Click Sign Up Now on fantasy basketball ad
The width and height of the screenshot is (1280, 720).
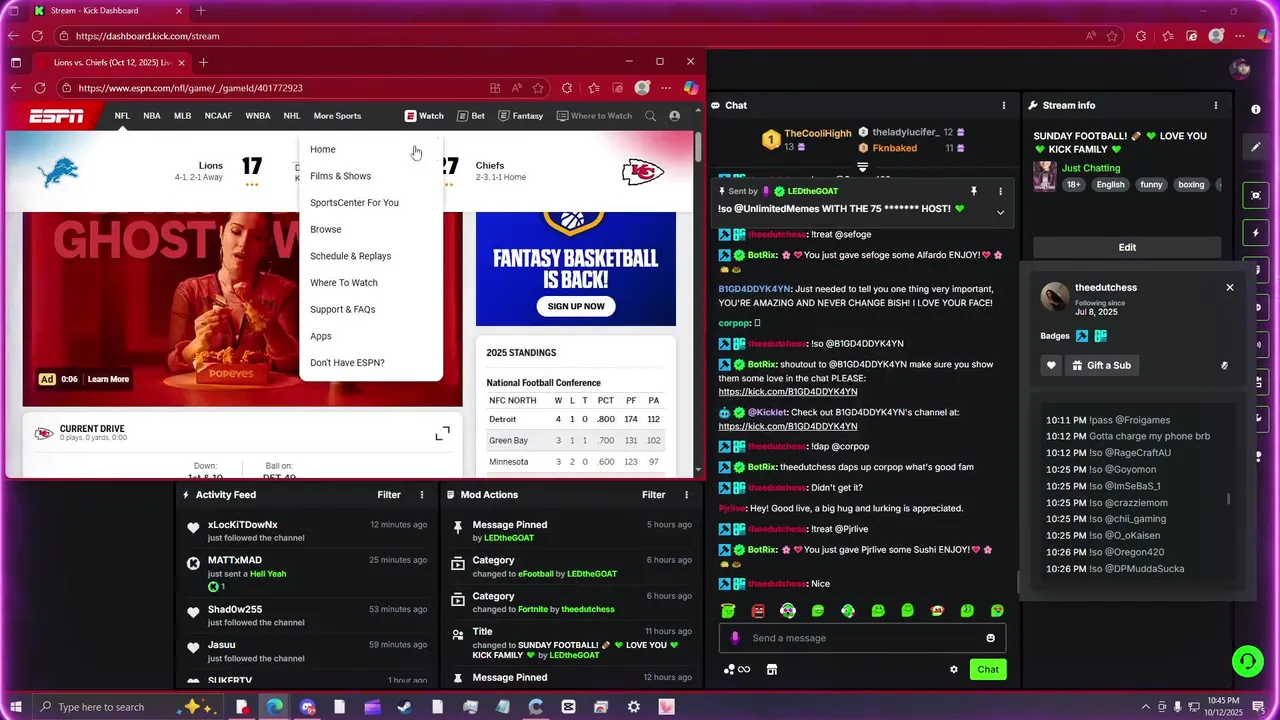pyautogui.click(x=576, y=306)
